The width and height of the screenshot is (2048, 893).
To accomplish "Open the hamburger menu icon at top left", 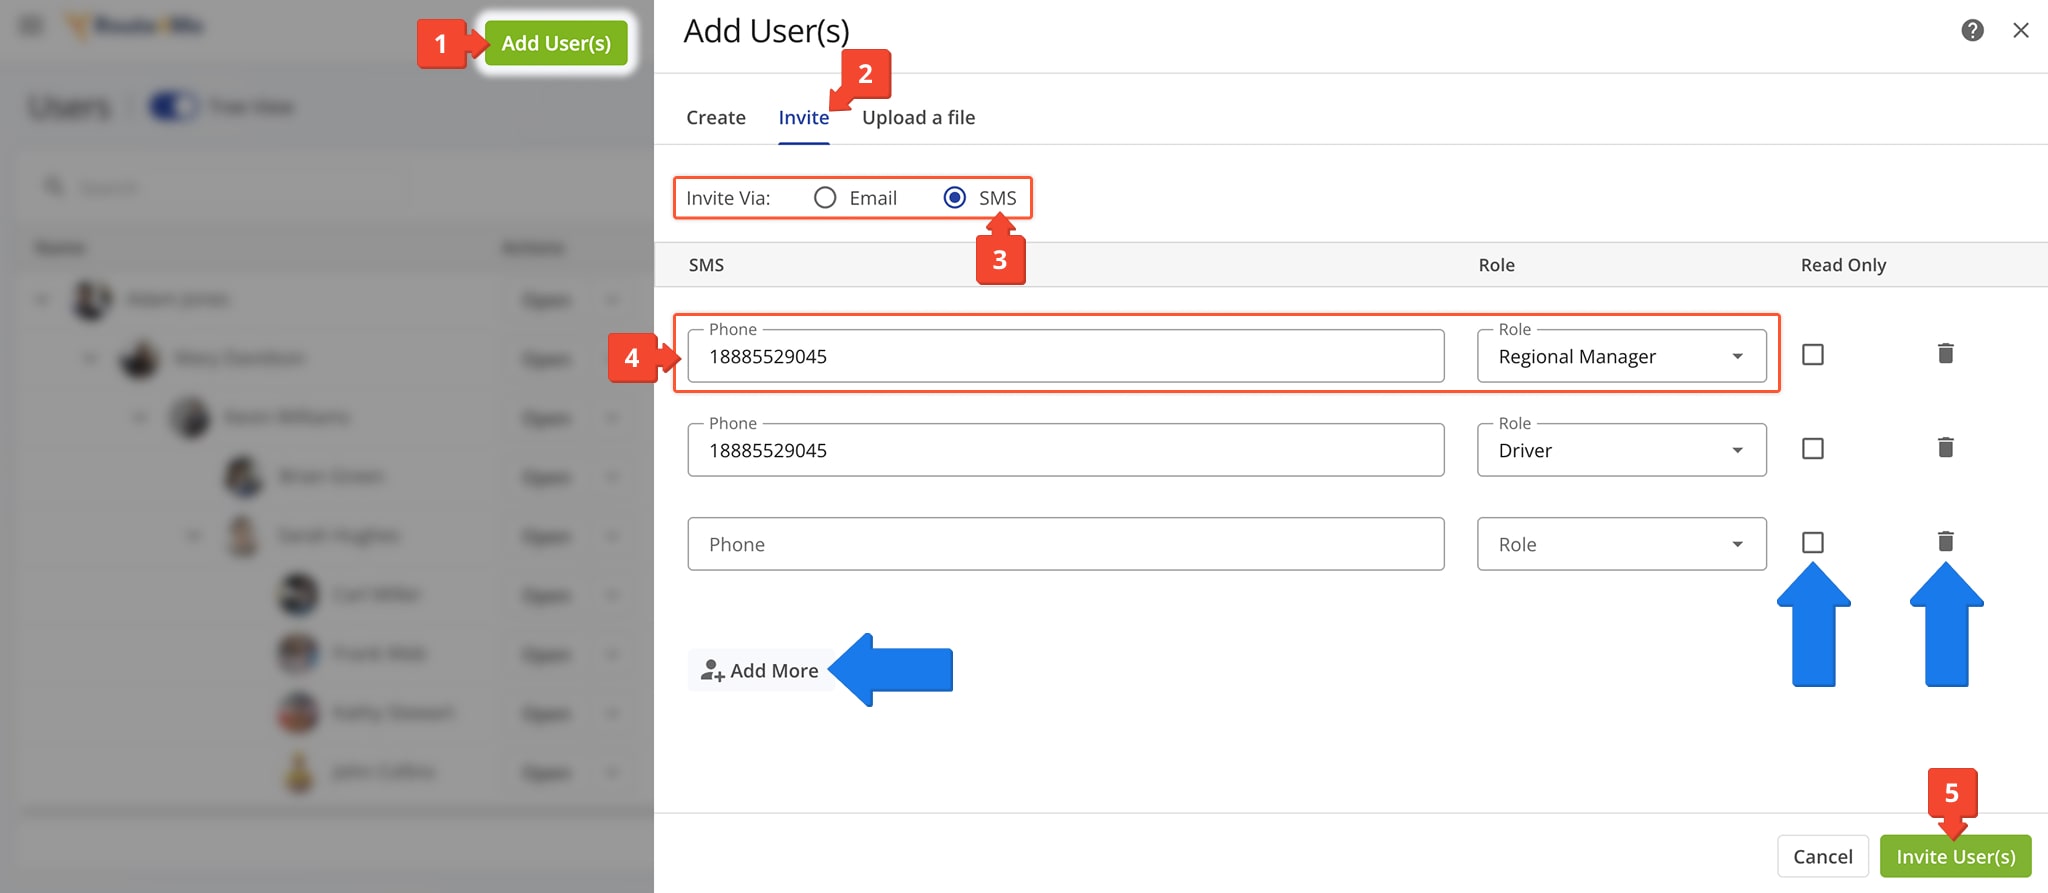I will tap(32, 25).
